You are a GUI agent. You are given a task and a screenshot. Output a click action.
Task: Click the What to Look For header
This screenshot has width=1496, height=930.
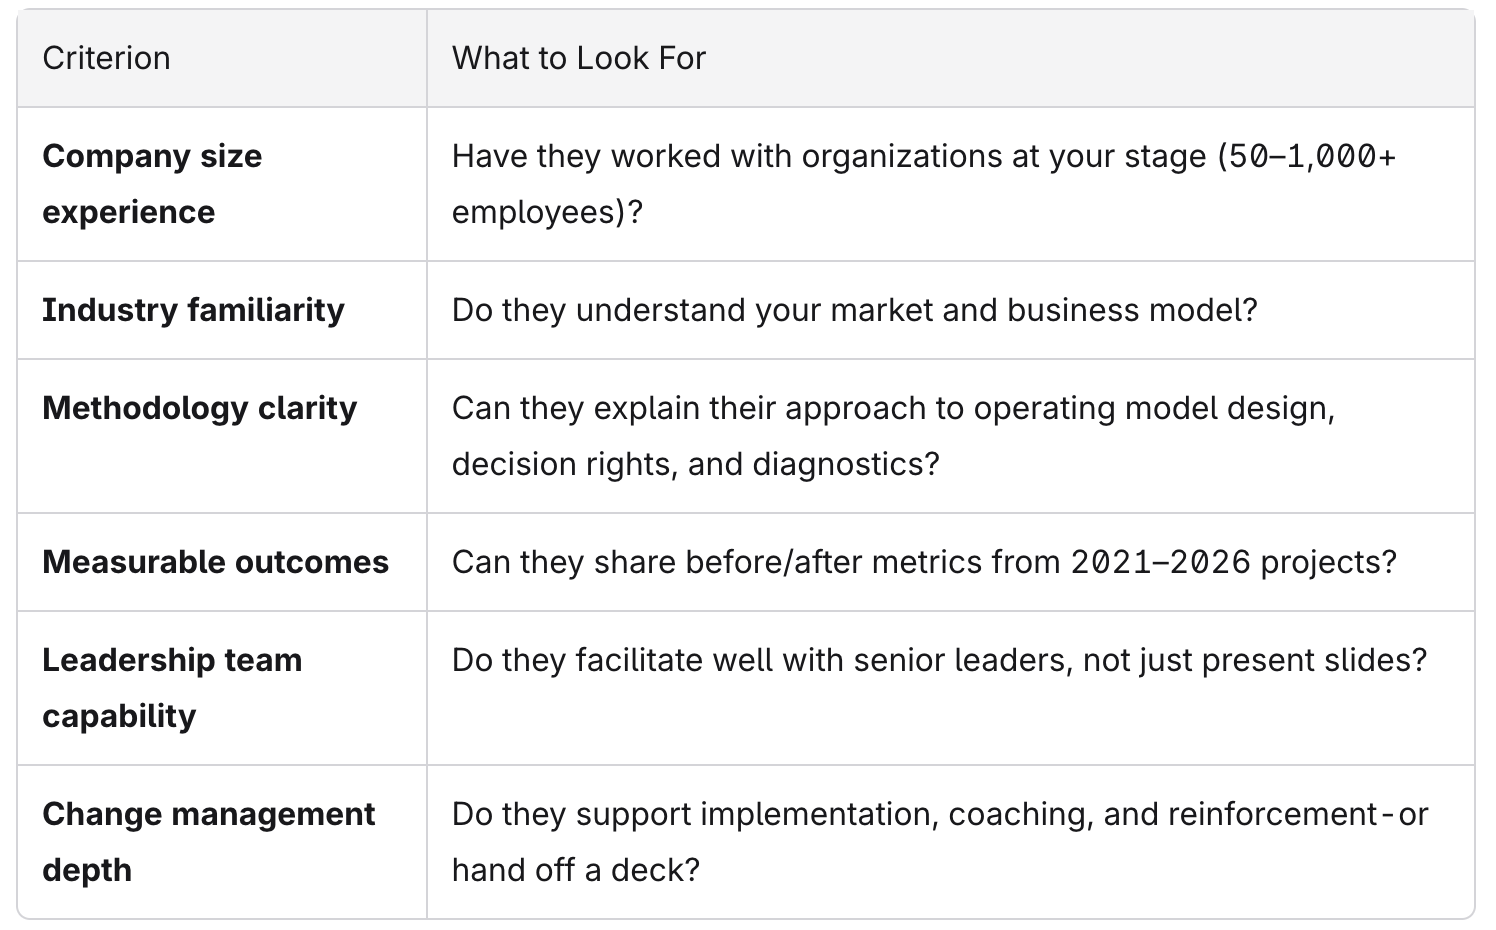[x=579, y=58]
